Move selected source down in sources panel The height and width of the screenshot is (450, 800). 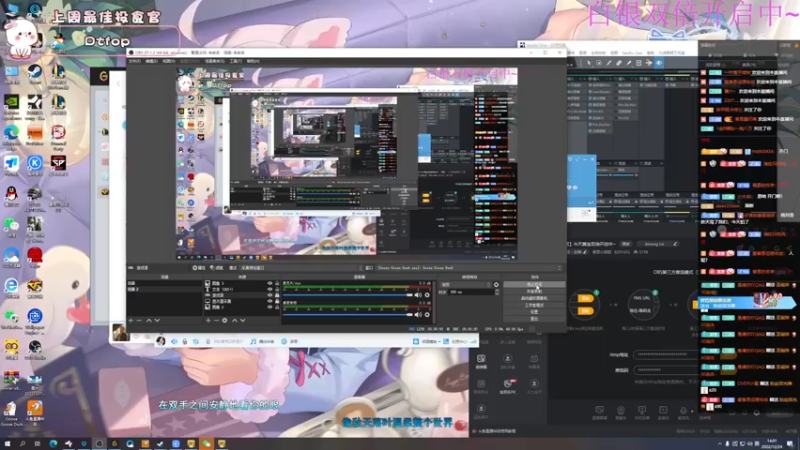tap(243, 320)
